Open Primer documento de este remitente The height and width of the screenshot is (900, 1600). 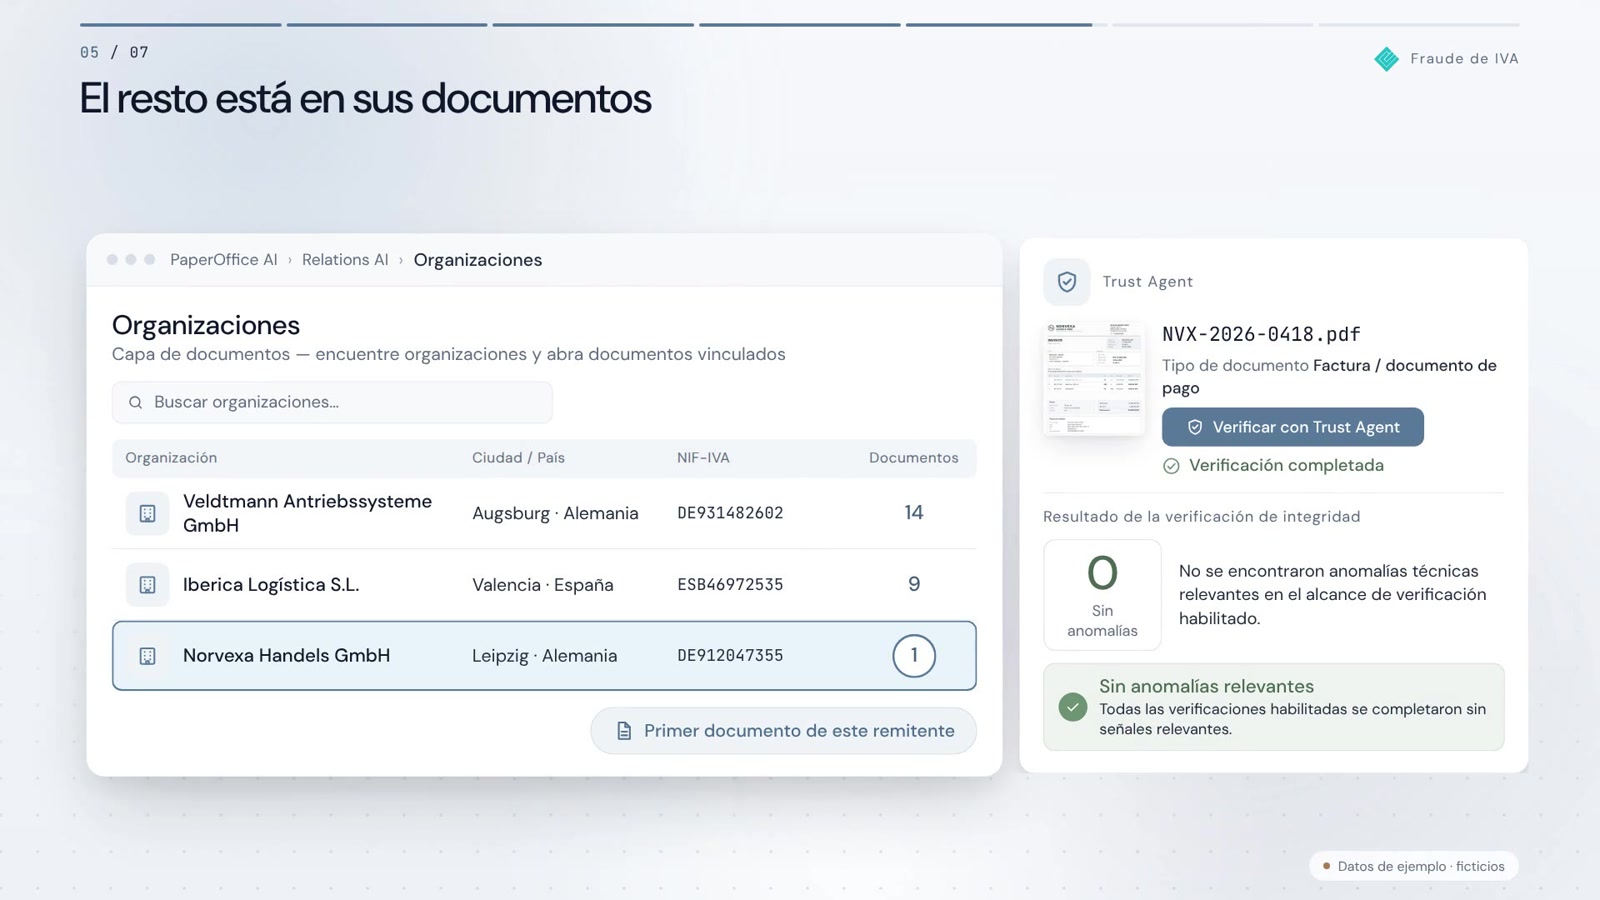pos(784,731)
